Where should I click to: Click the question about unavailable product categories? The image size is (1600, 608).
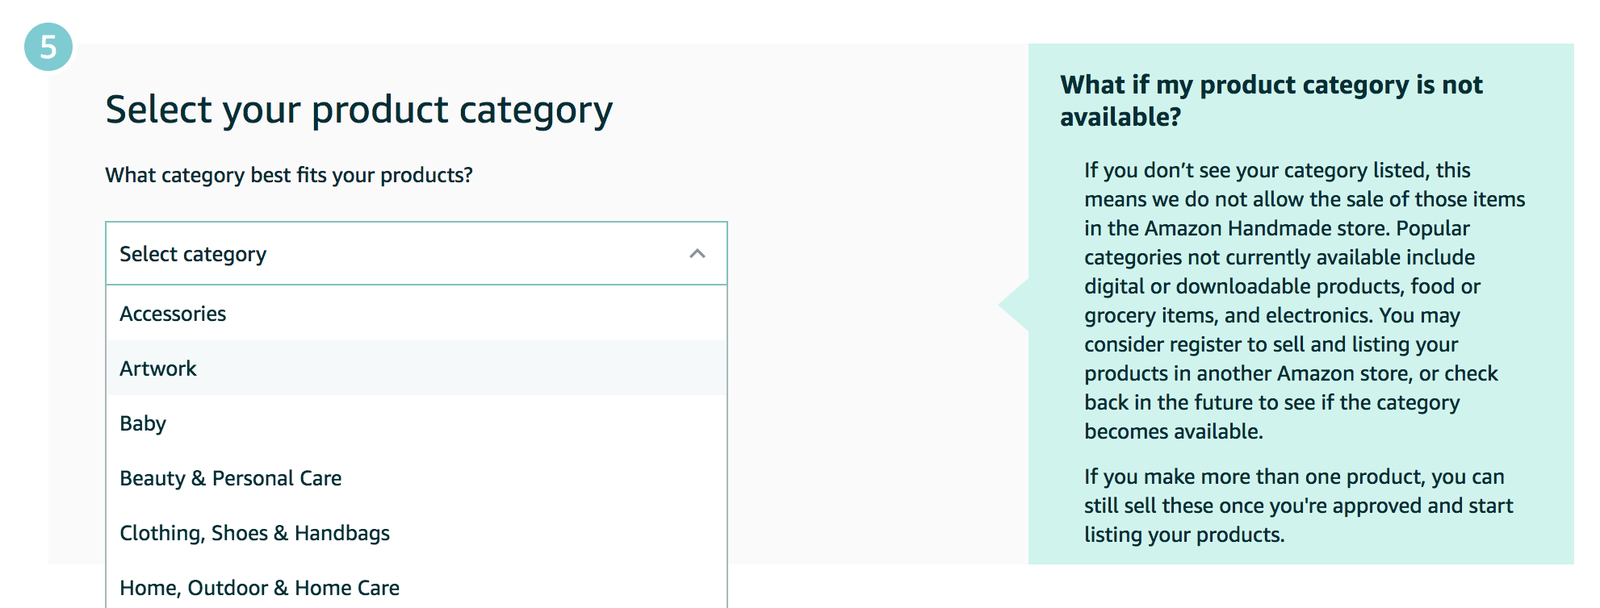click(1271, 100)
